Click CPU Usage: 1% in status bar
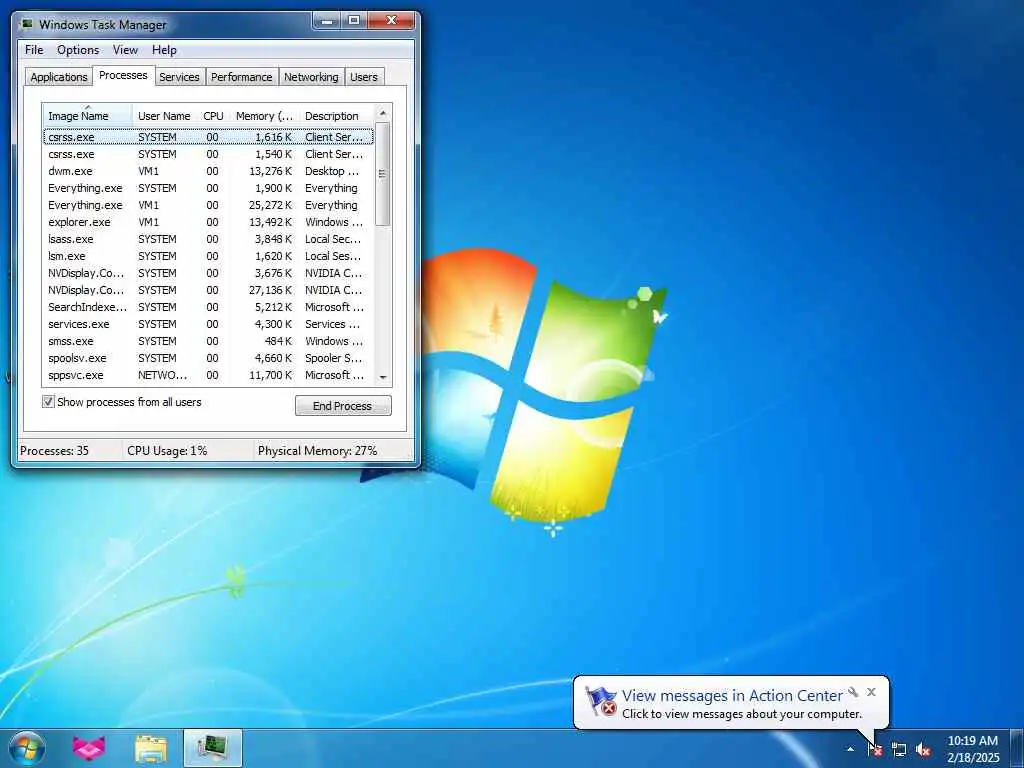The image size is (1024, 768). point(167,451)
